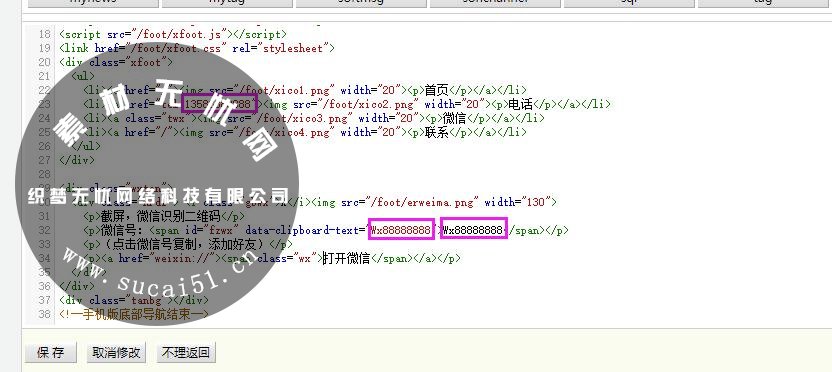Click the 截屏，微信识别二维码 paragraph line
Viewport: 832px width, 372px height.
coord(164,216)
